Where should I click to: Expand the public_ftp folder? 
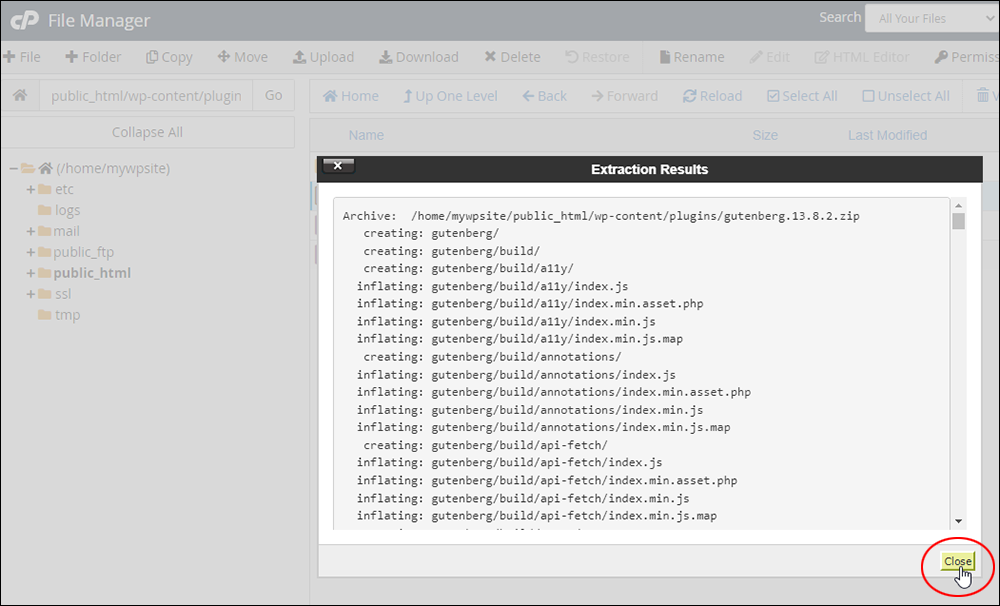point(30,253)
